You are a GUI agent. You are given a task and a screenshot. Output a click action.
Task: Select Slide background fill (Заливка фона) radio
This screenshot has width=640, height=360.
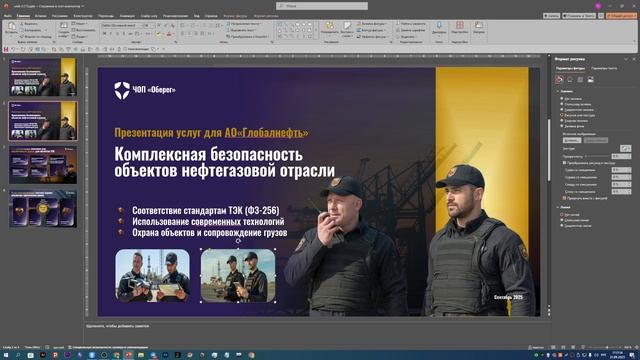(x=562, y=126)
